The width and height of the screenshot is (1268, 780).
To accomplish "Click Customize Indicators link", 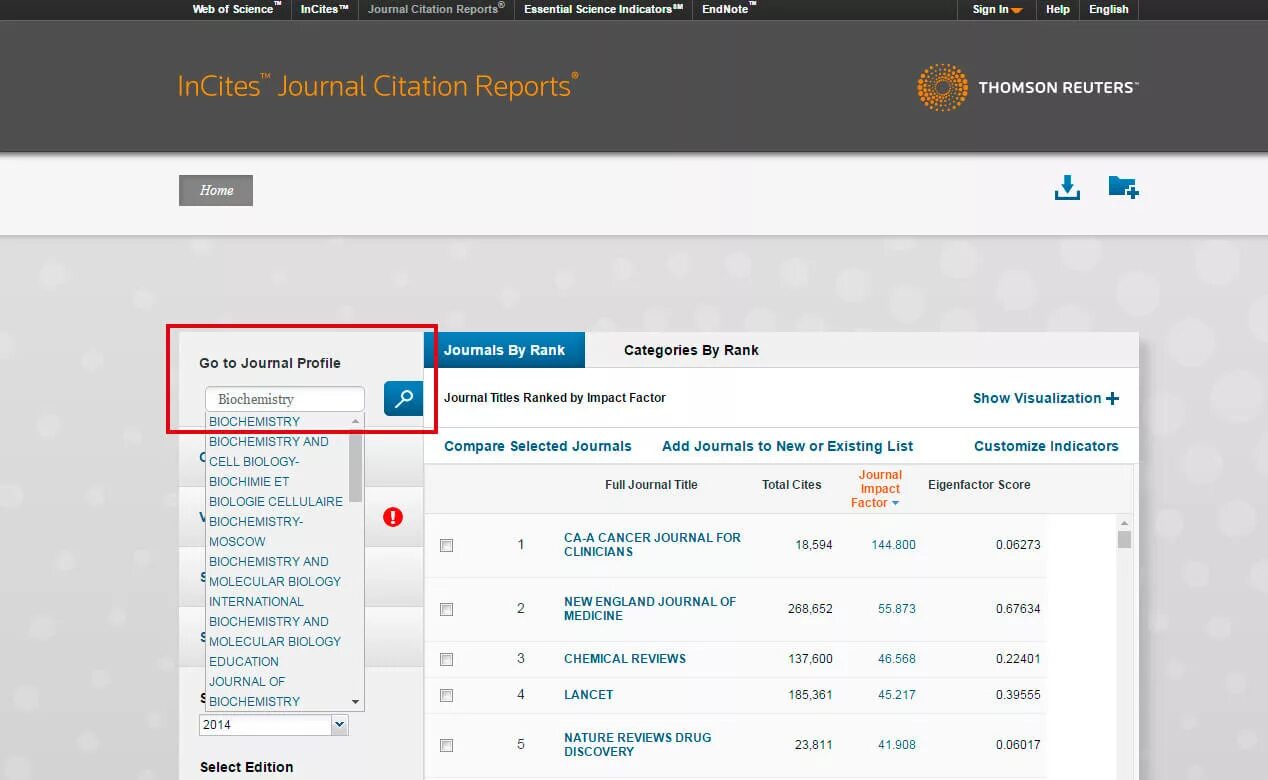I will [x=1046, y=446].
